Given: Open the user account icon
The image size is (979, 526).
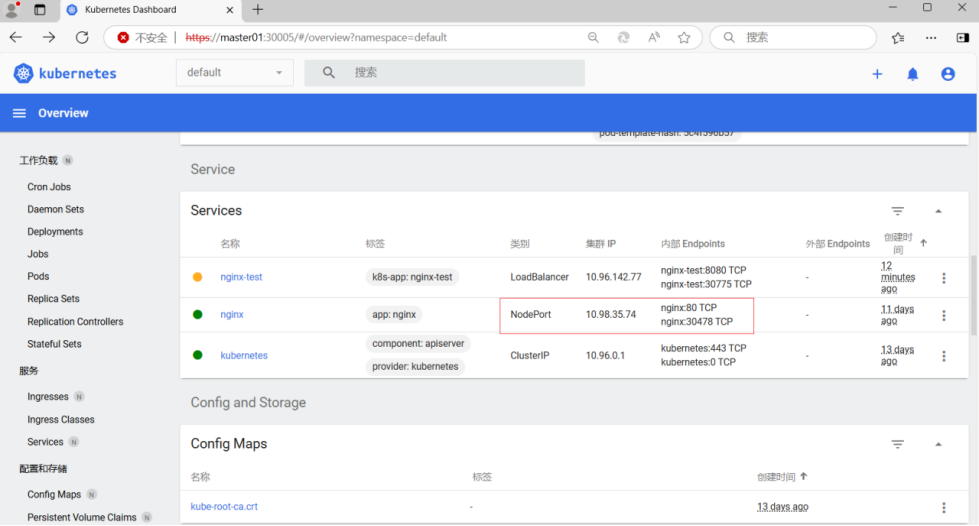Looking at the screenshot, I should 948,74.
